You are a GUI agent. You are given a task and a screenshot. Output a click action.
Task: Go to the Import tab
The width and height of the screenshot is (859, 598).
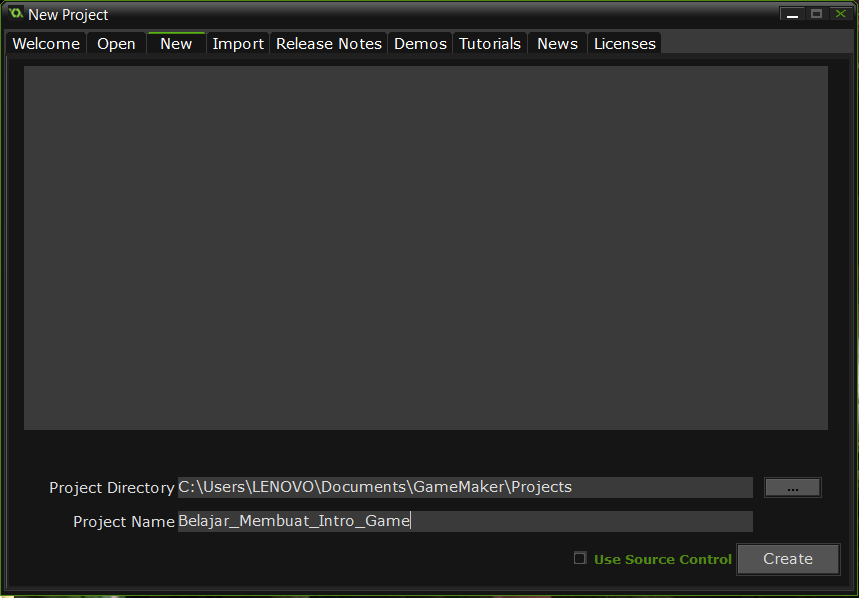coord(238,43)
